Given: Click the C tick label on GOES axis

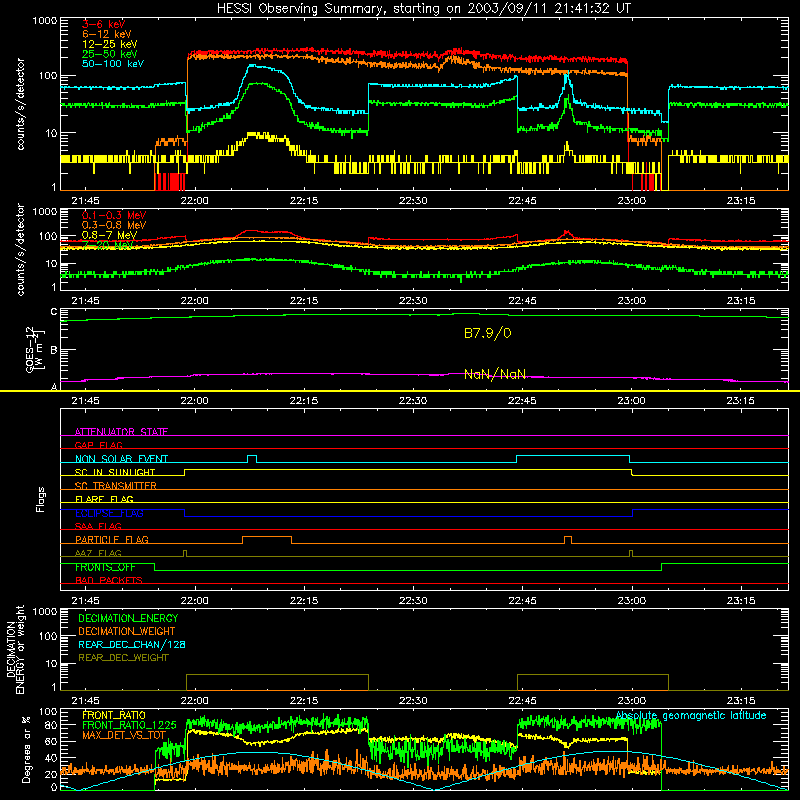Looking at the screenshot, I should click(54, 312).
